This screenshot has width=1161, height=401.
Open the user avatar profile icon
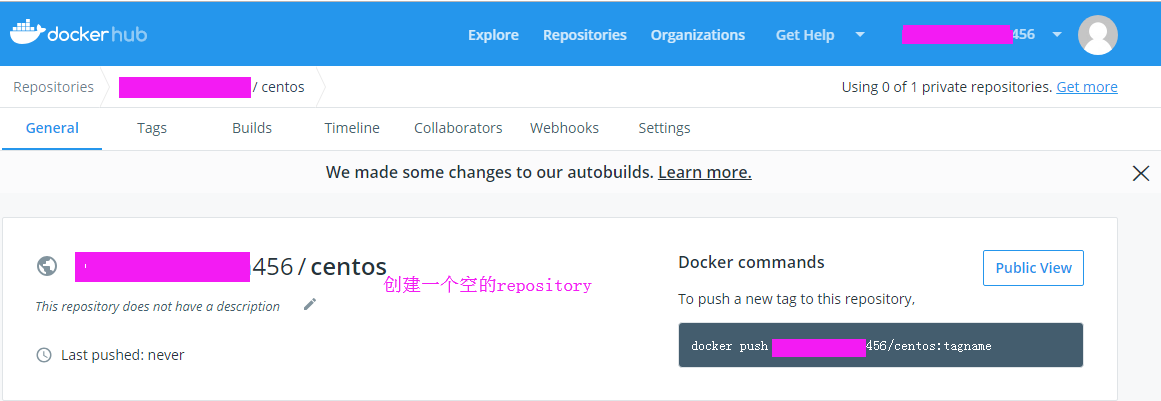[1097, 35]
